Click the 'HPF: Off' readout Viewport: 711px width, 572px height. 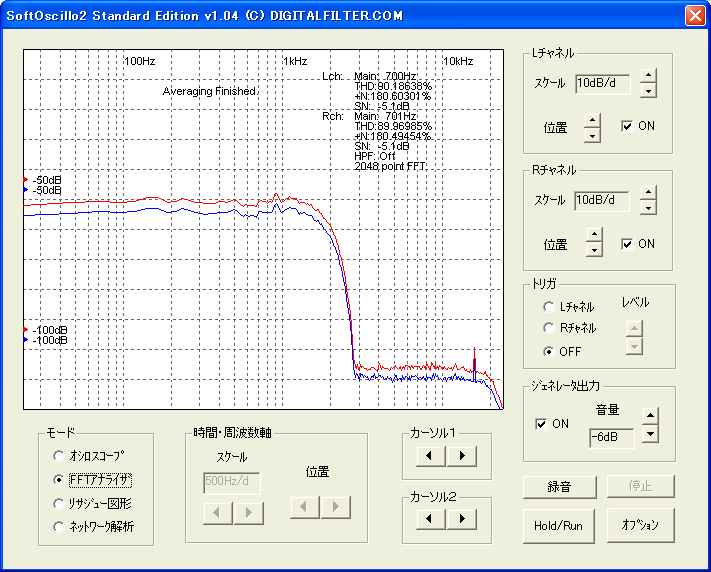(x=375, y=156)
